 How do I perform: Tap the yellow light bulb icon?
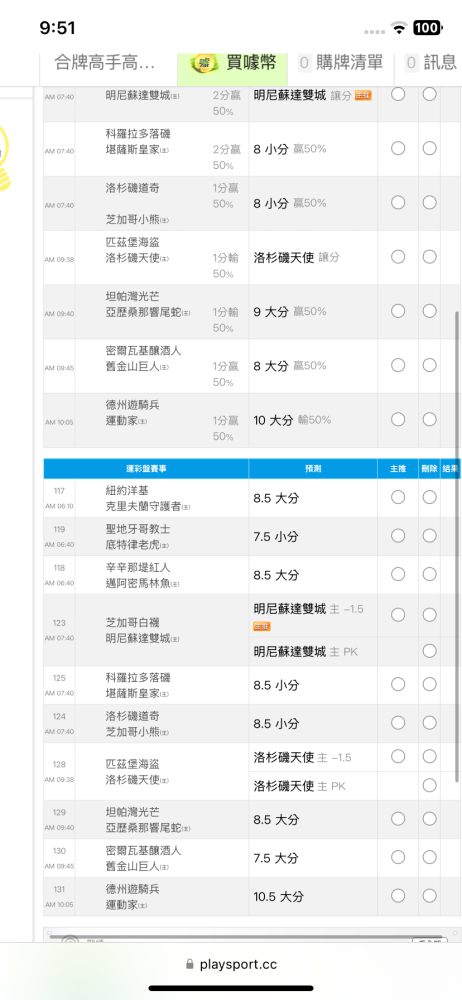(5, 156)
